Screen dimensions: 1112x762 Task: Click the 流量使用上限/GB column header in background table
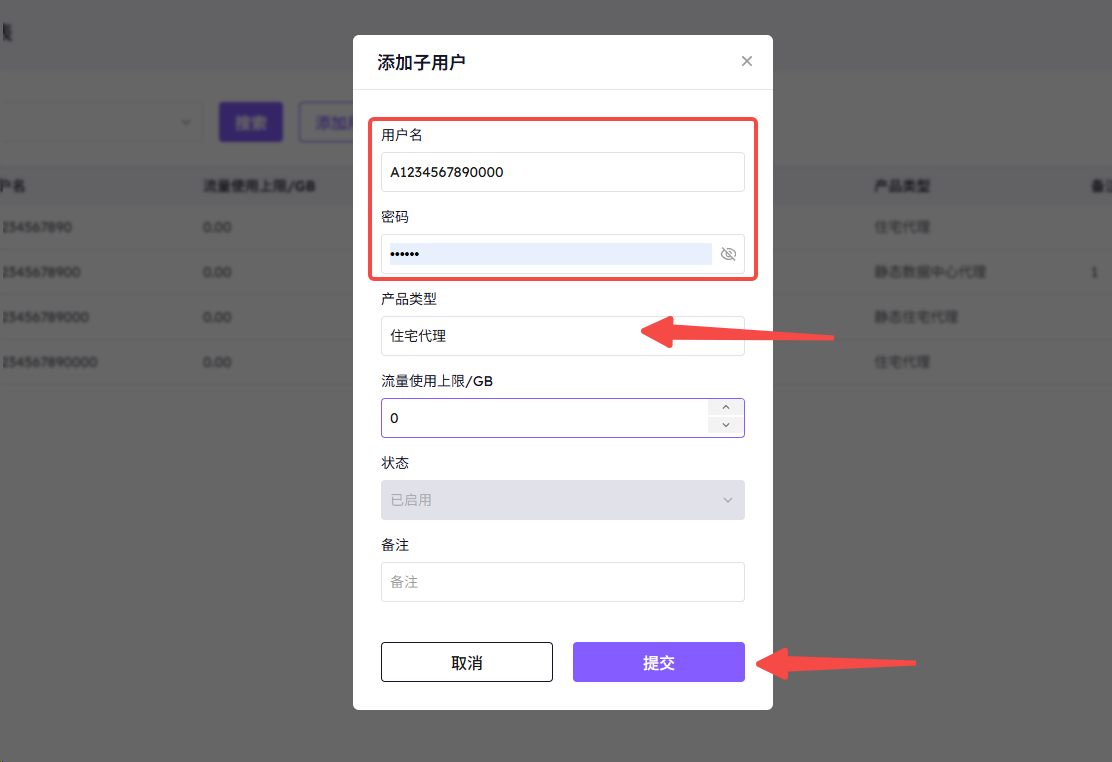260,186
